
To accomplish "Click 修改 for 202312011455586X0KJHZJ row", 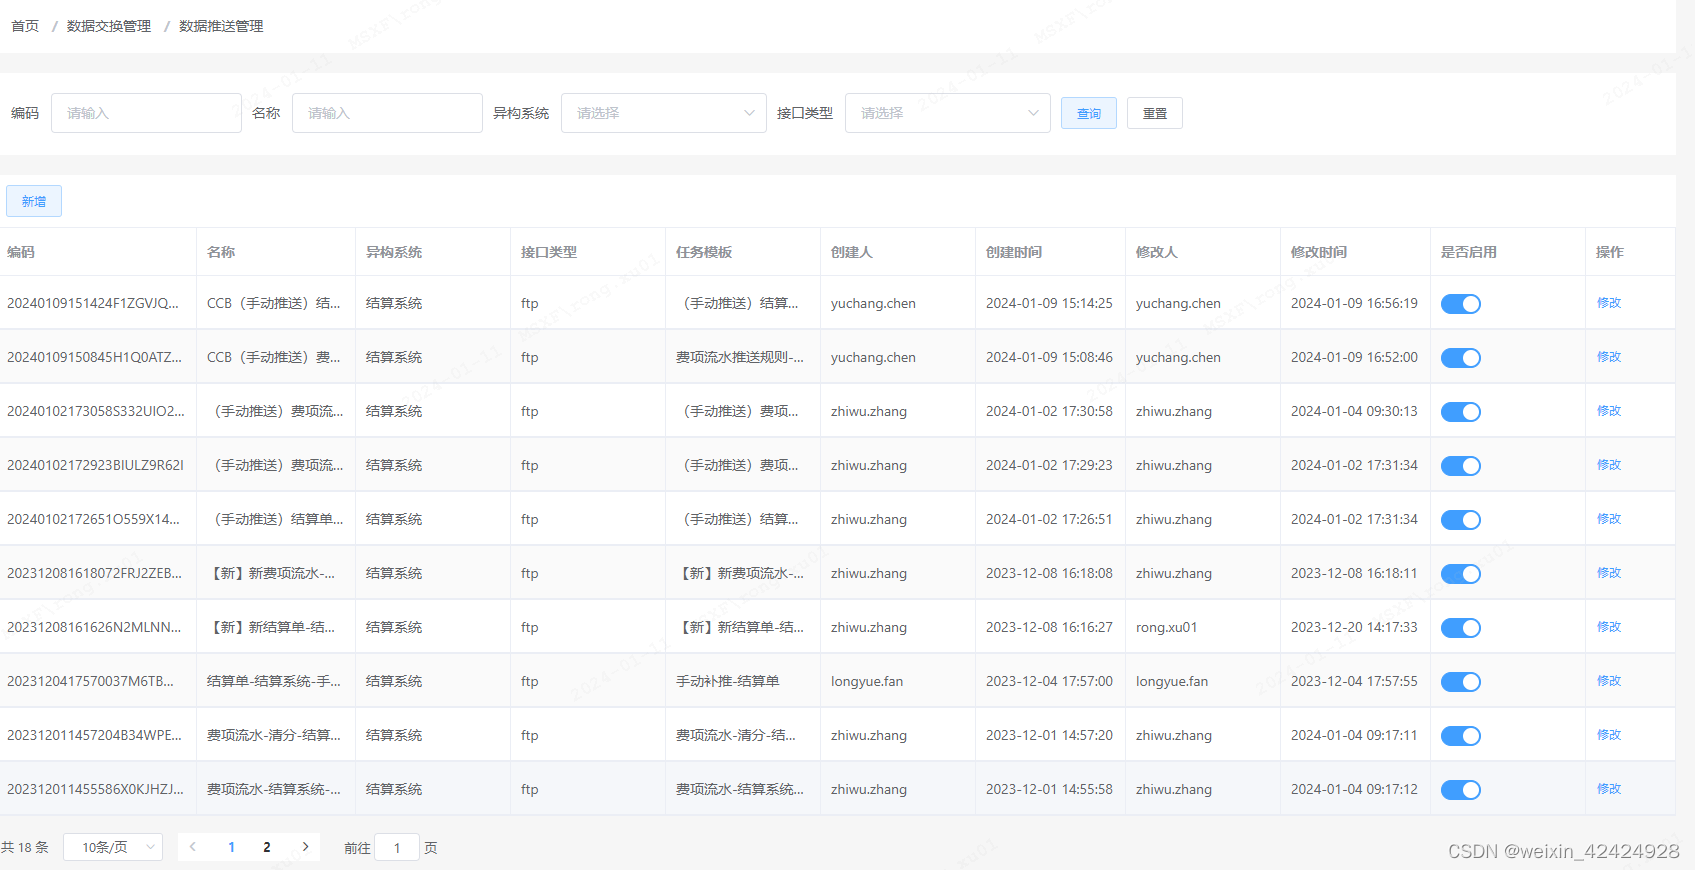I will (1609, 789).
